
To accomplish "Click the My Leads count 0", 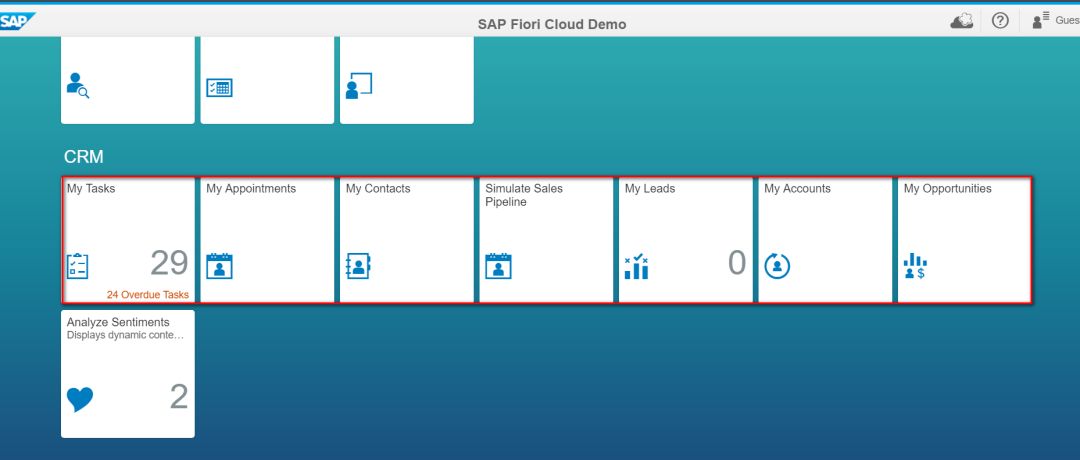I will pyautogui.click(x=737, y=263).
